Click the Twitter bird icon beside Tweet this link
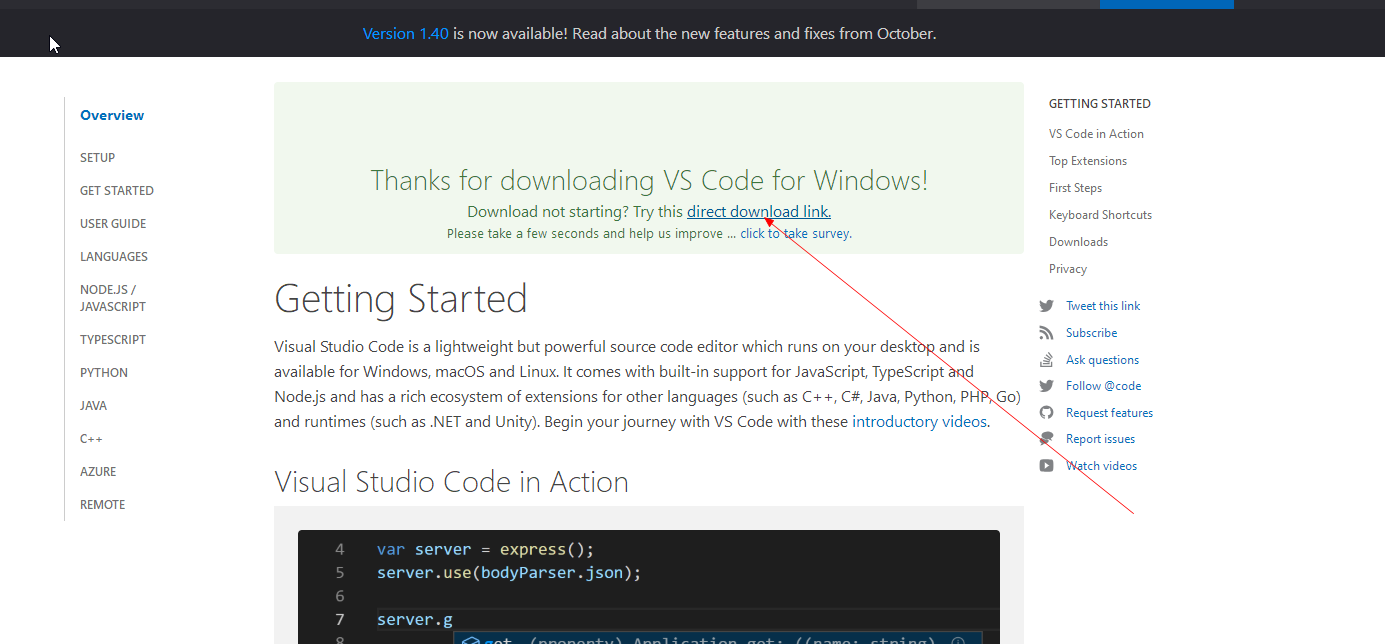Viewport: 1385px width, 644px height. (1046, 305)
